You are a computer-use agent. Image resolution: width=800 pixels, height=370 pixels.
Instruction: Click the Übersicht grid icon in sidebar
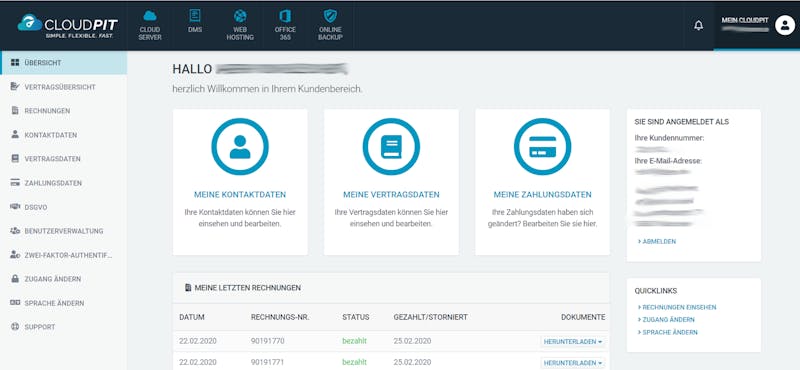tap(15, 63)
